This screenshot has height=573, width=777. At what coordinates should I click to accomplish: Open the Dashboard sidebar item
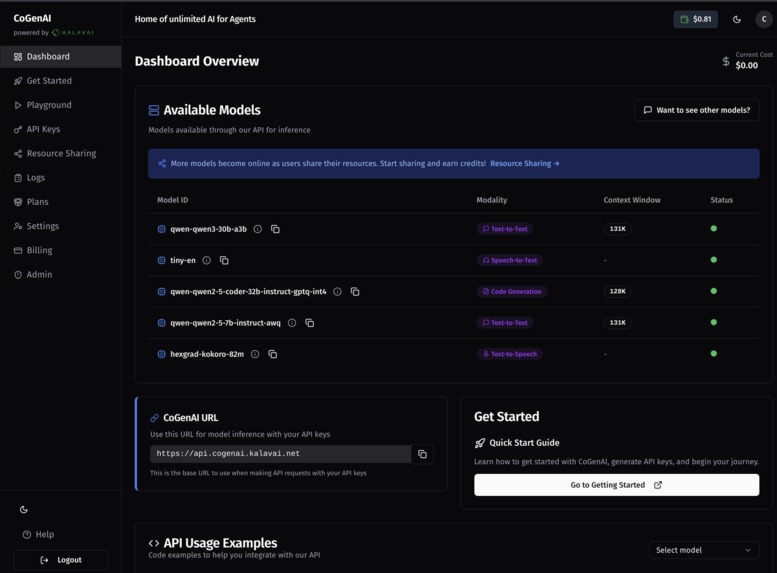pos(60,57)
